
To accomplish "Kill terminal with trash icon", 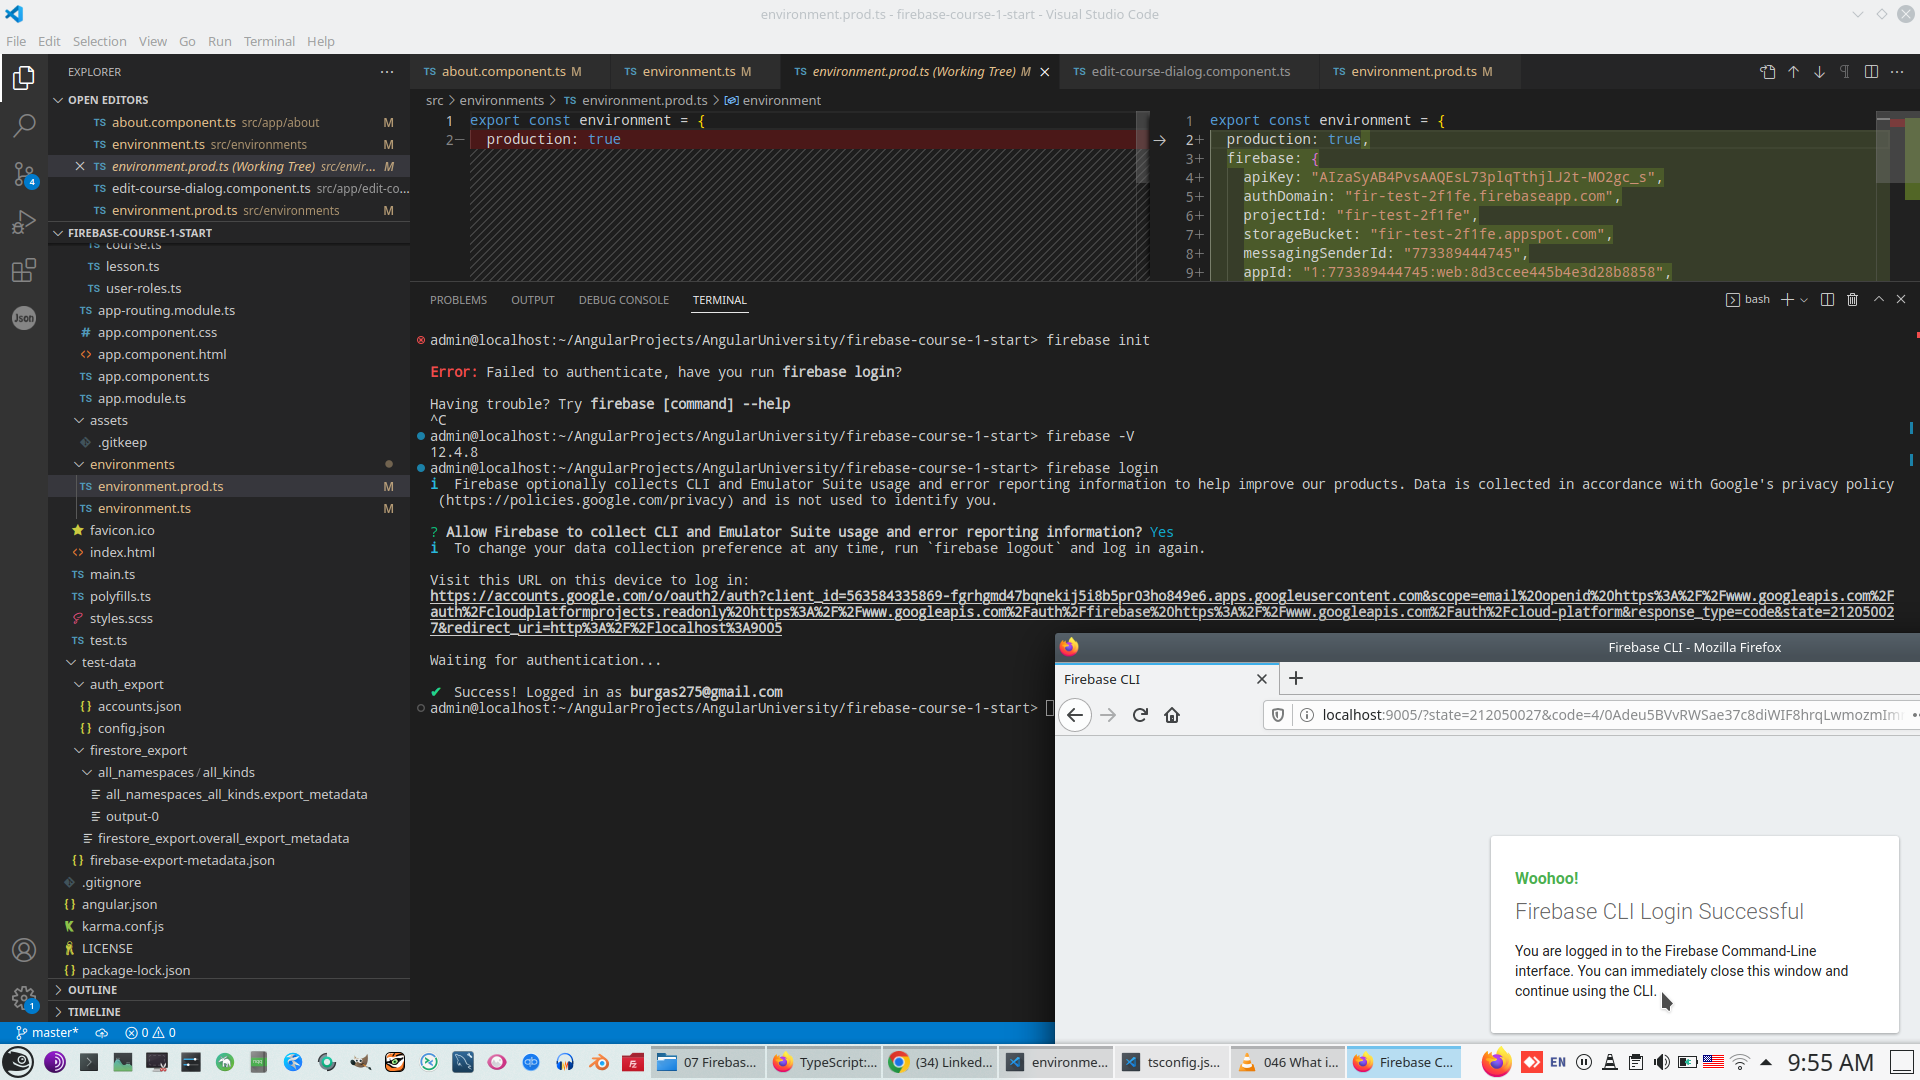I will (x=1852, y=300).
